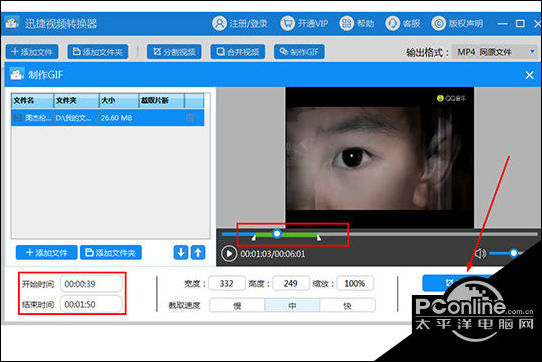Viewport: 542px width, 362px height.
Task: Select 快 fast capture speed
Action: pyautogui.click(x=347, y=305)
